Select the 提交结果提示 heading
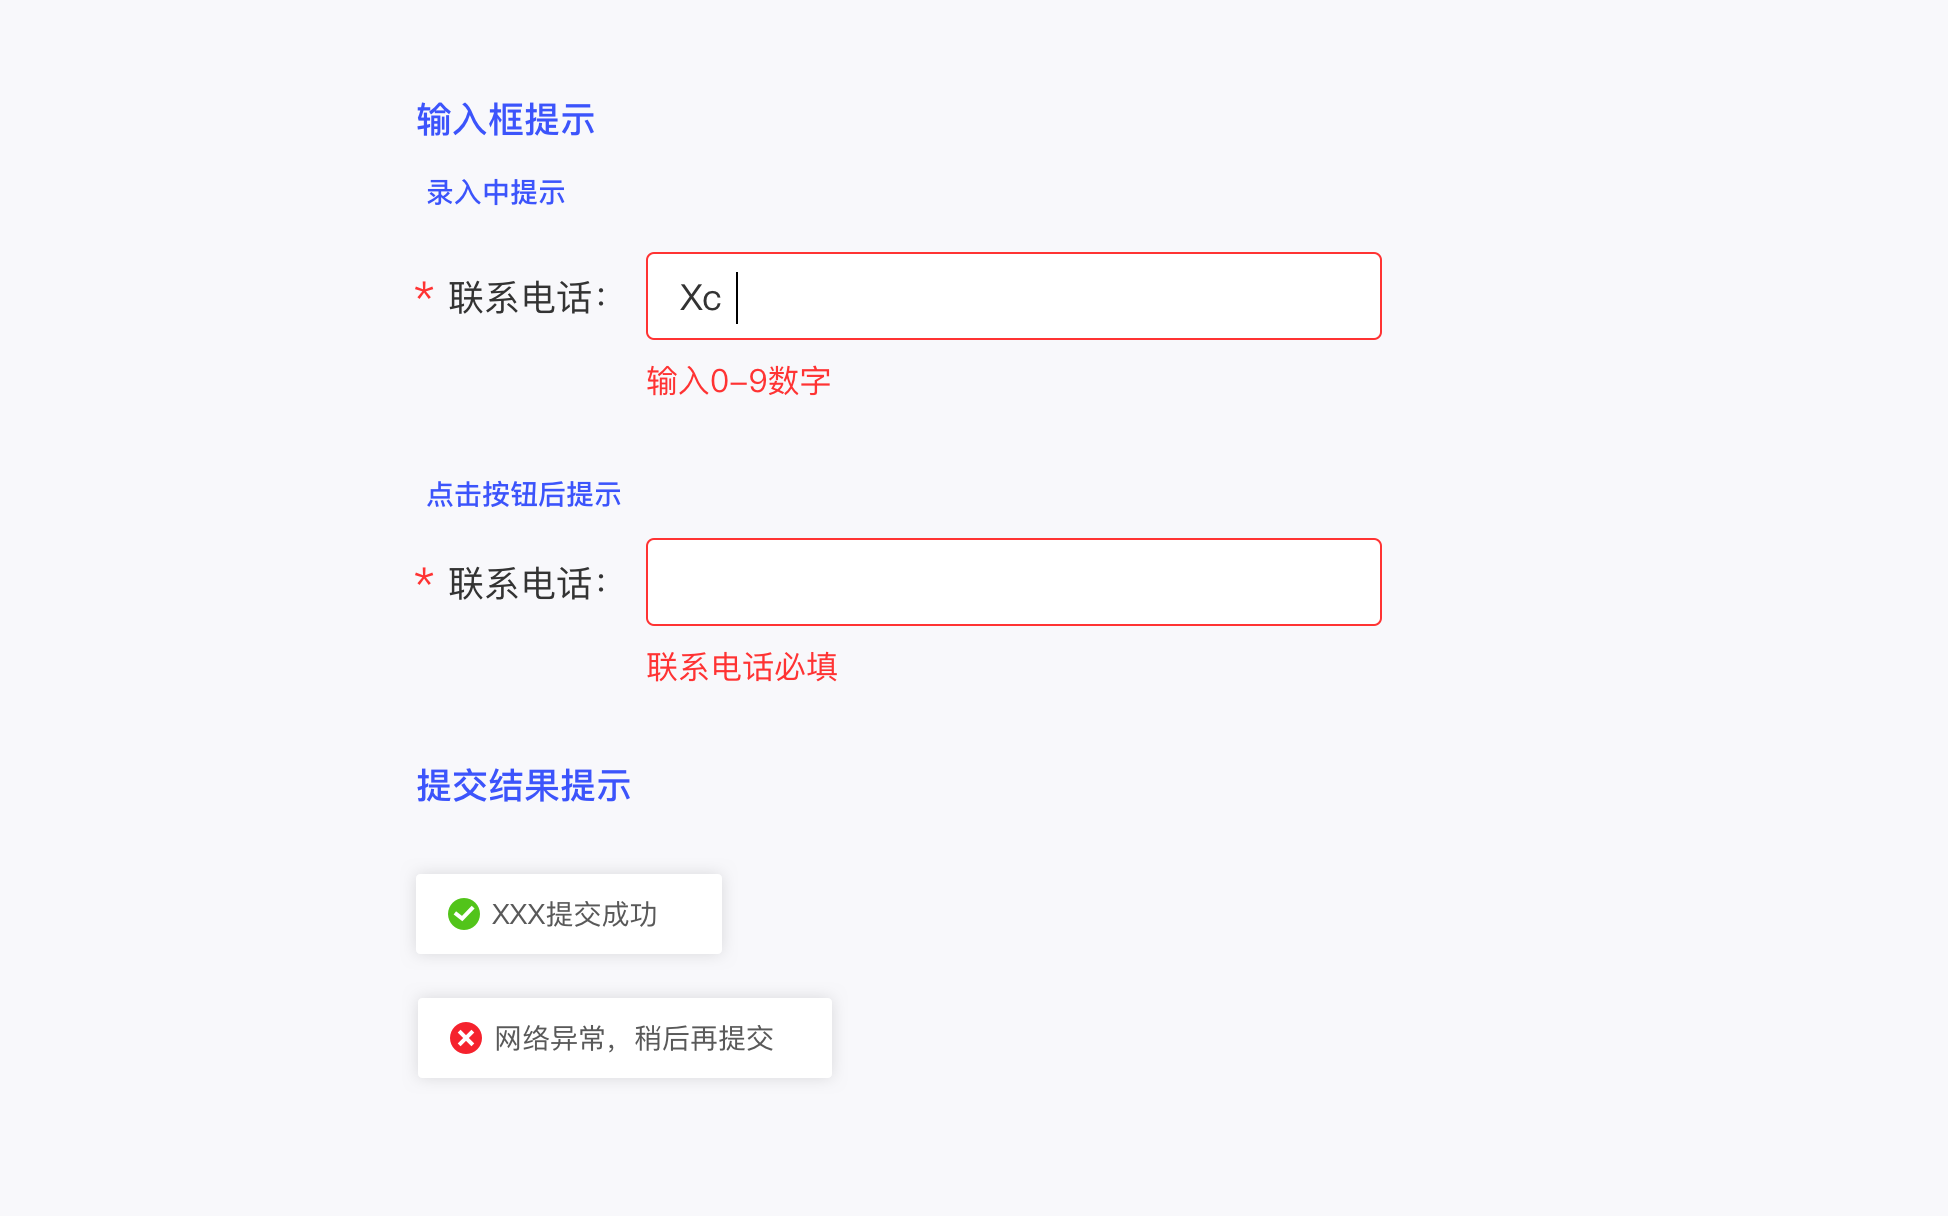Screen dimensions: 1948x1216 (524, 786)
